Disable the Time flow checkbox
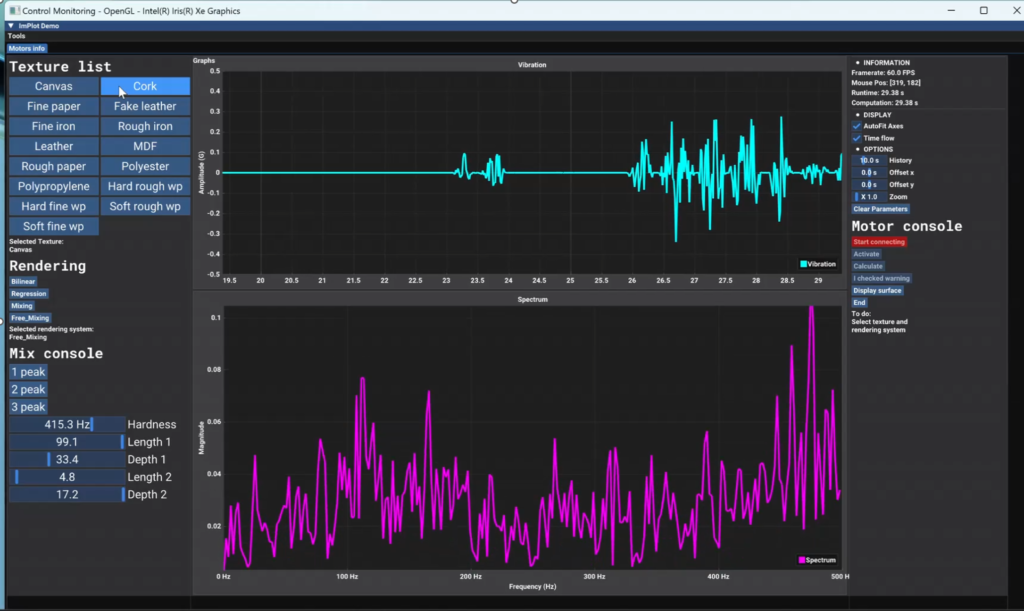This screenshot has height=611, width=1024. coord(857,138)
